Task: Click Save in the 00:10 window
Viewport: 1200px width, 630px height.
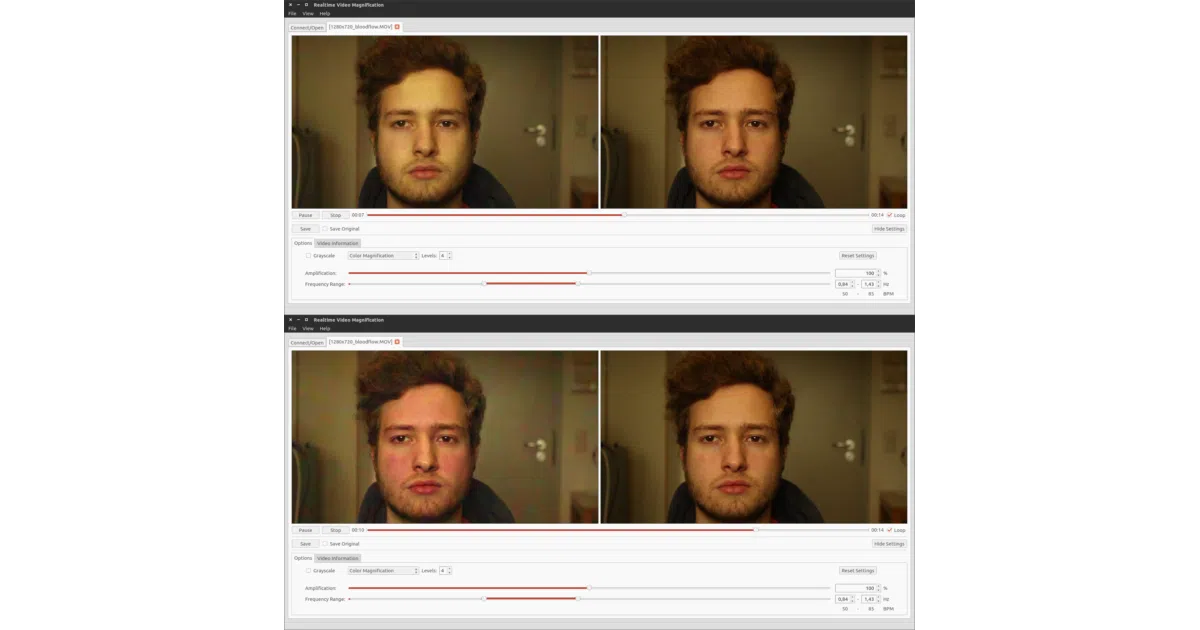Action: pyautogui.click(x=305, y=544)
